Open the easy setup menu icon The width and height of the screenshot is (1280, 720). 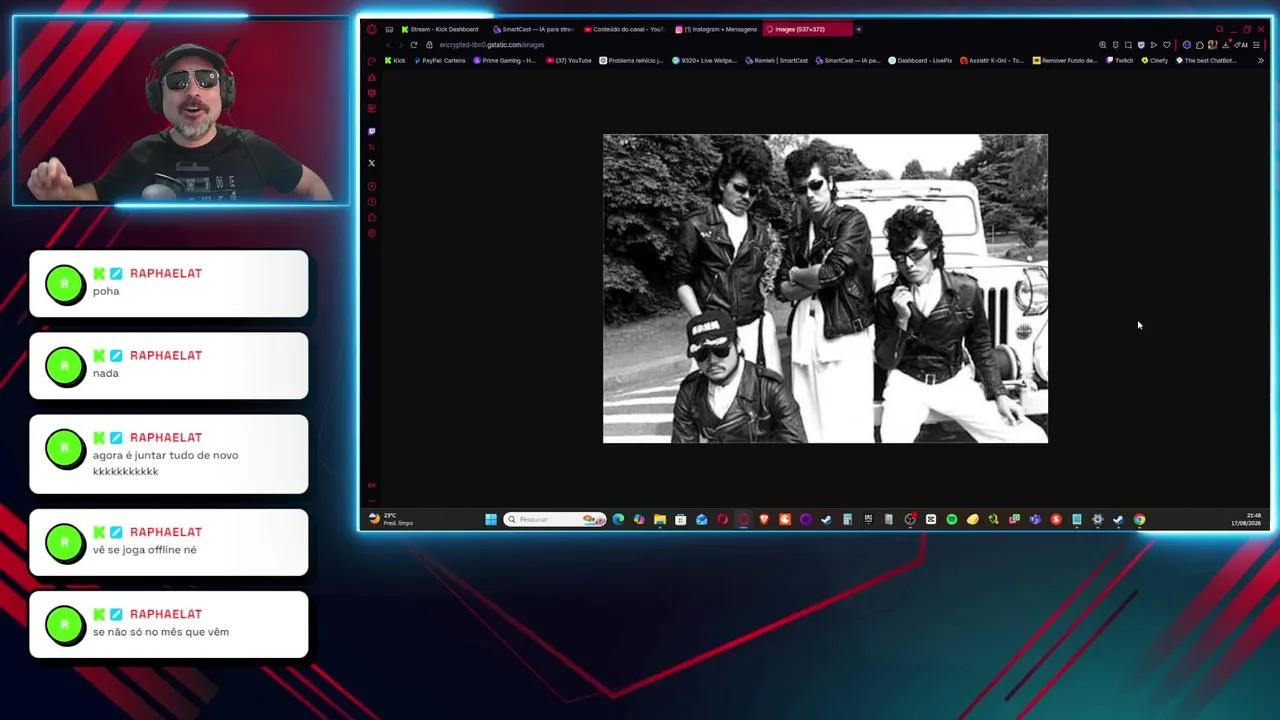[x=1257, y=45]
